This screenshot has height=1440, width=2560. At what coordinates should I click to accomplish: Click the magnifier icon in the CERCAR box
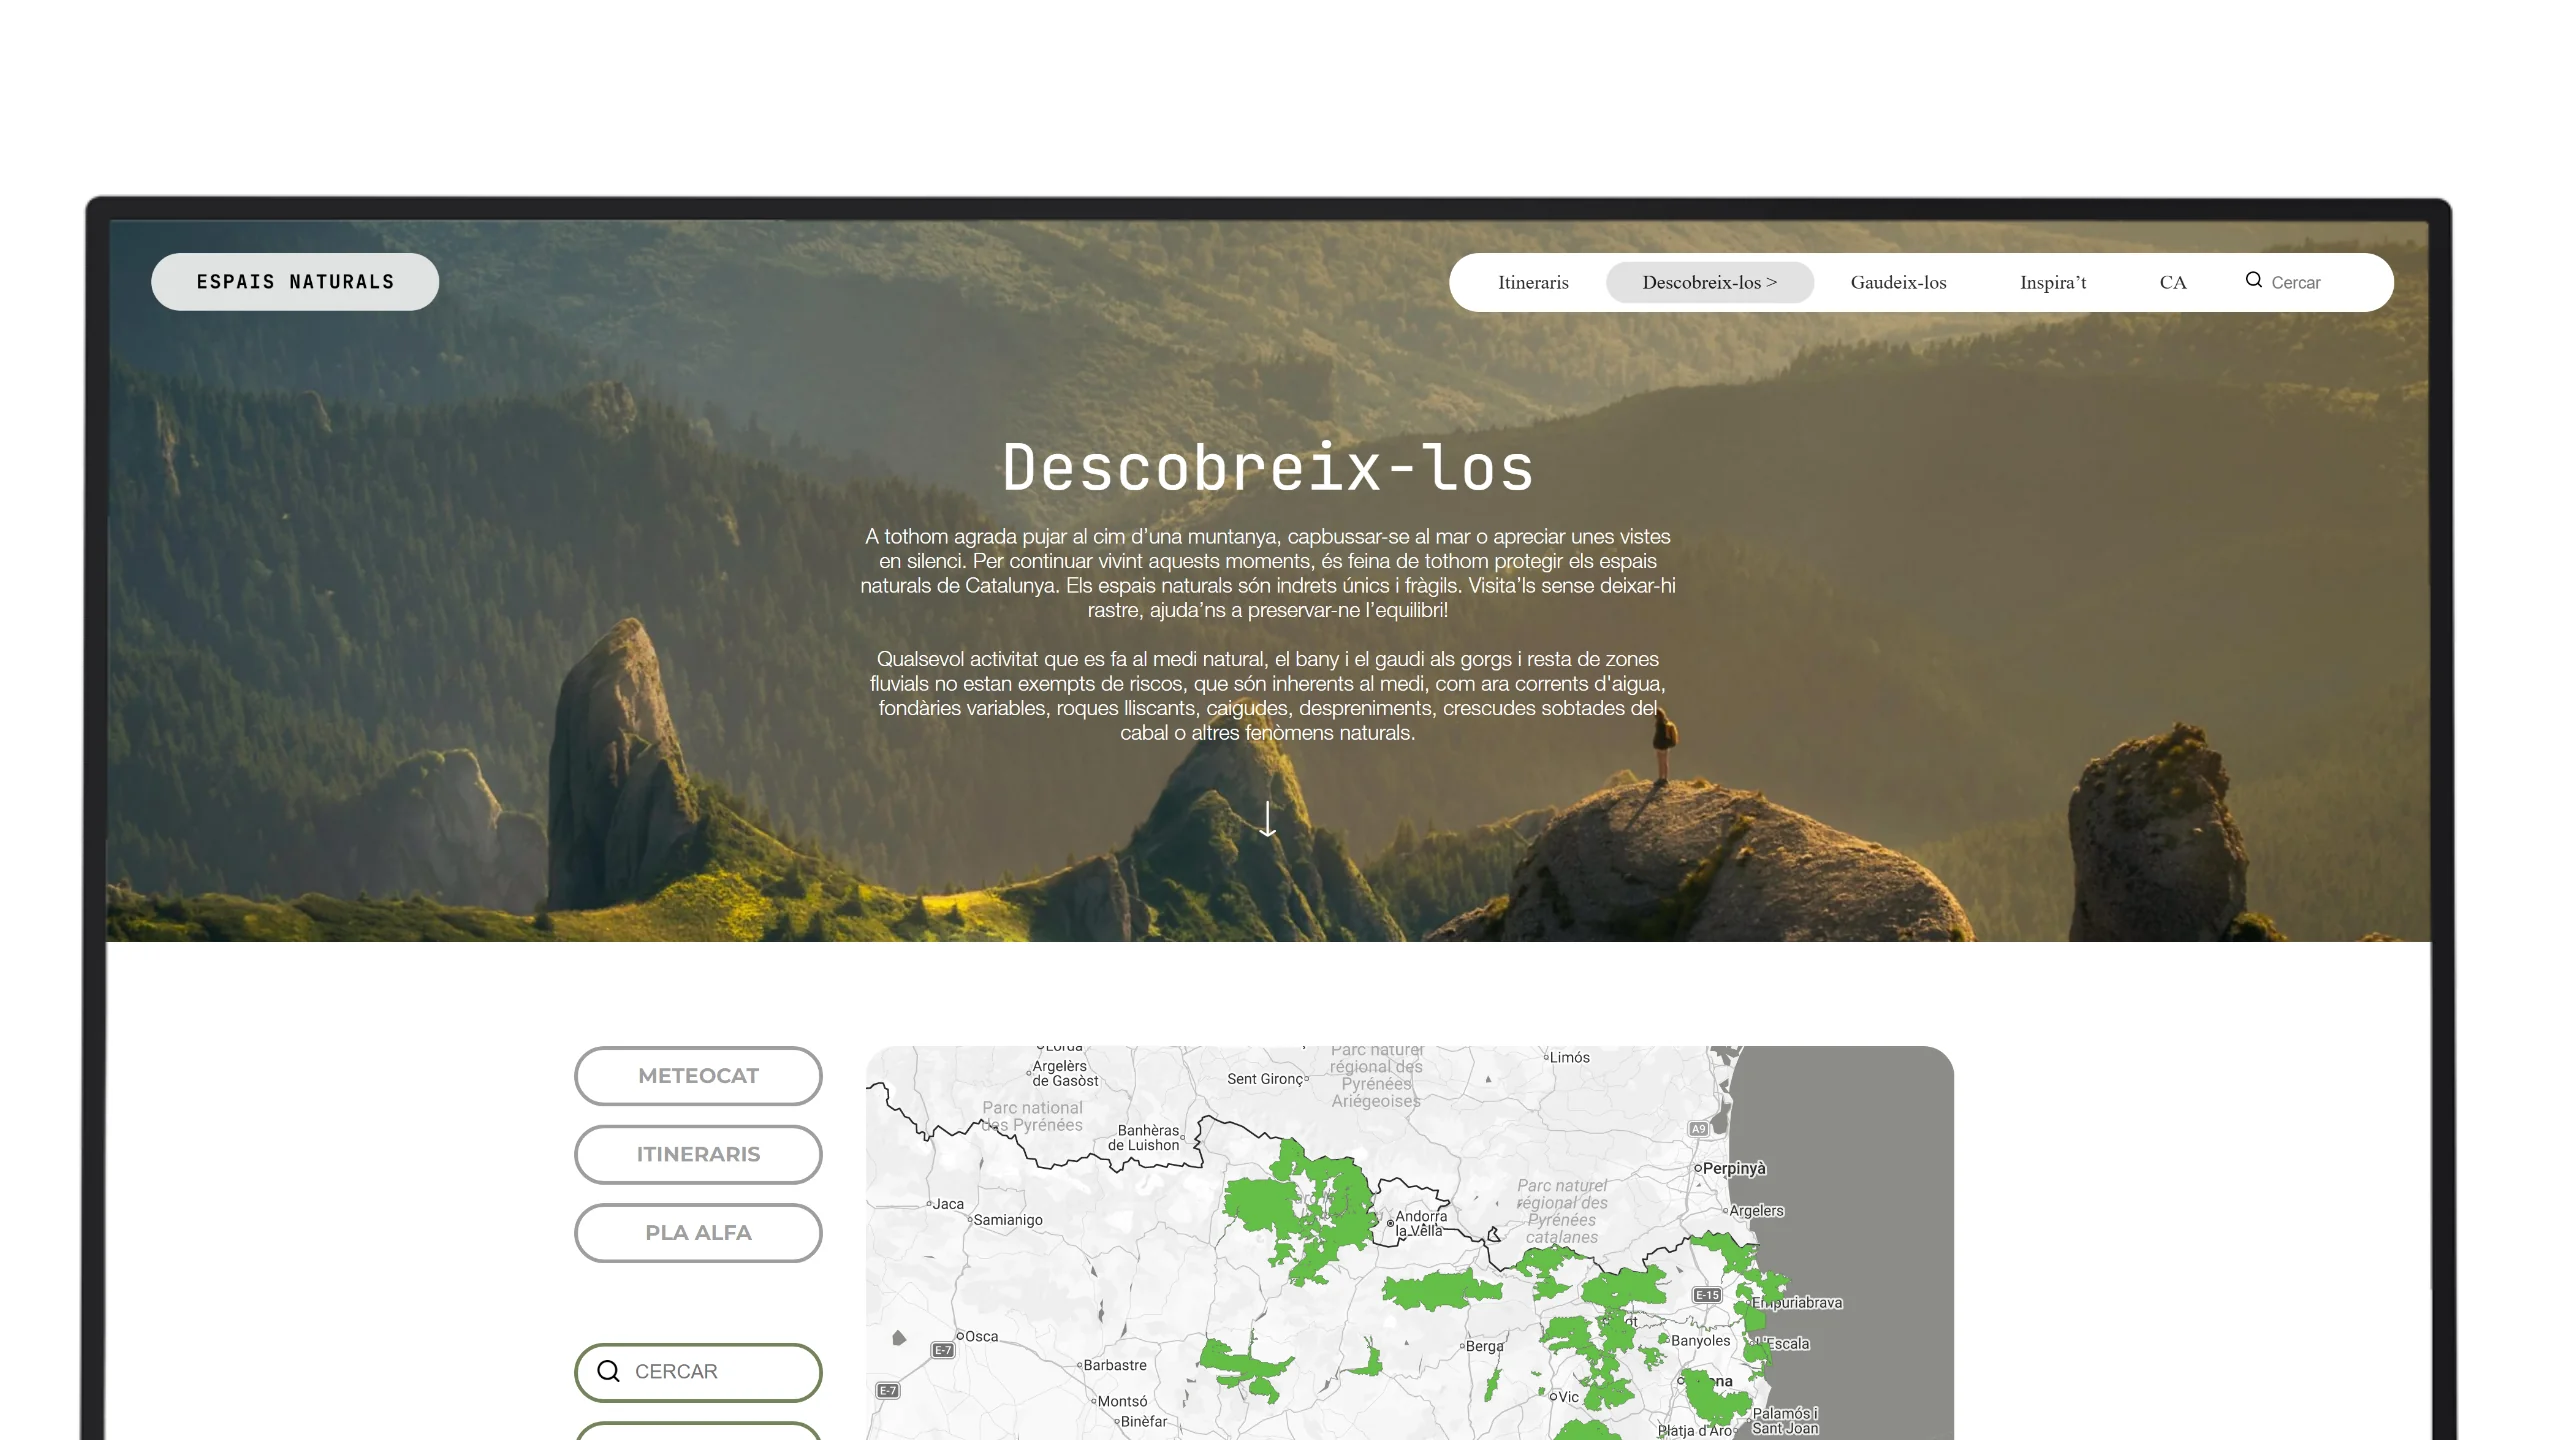click(x=608, y=1371)
